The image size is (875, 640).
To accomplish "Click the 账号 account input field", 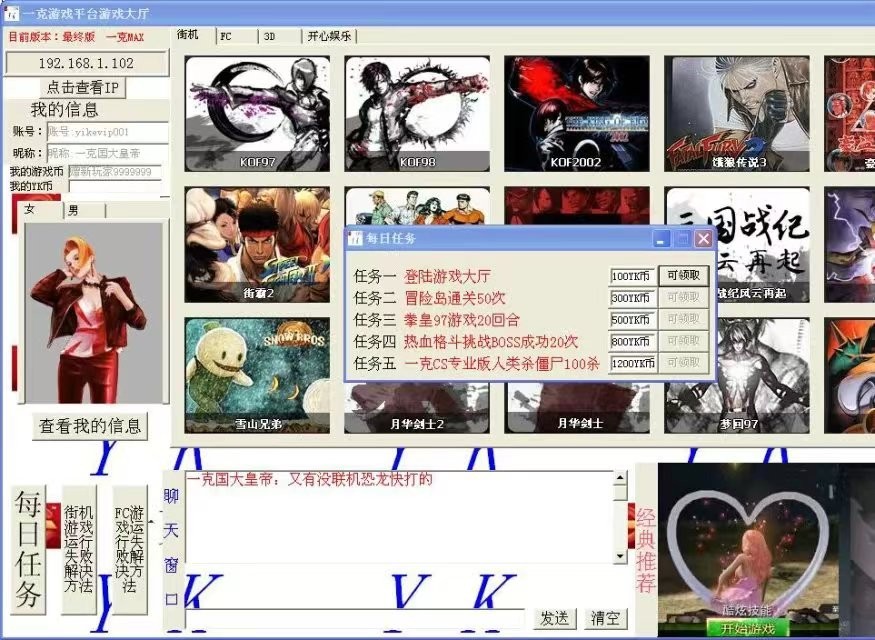I will 108,132.
